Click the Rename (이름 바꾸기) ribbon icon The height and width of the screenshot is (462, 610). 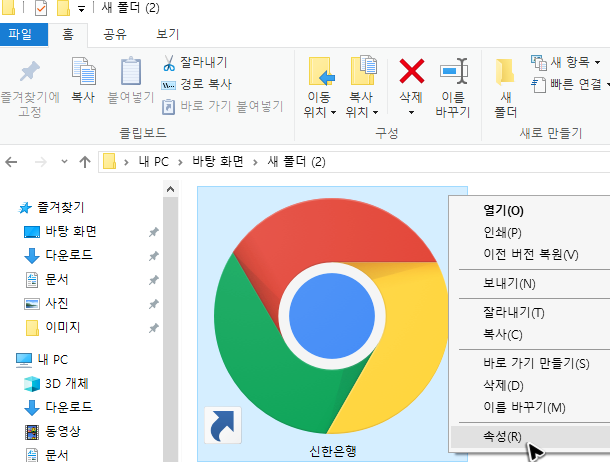coord(454,71)
